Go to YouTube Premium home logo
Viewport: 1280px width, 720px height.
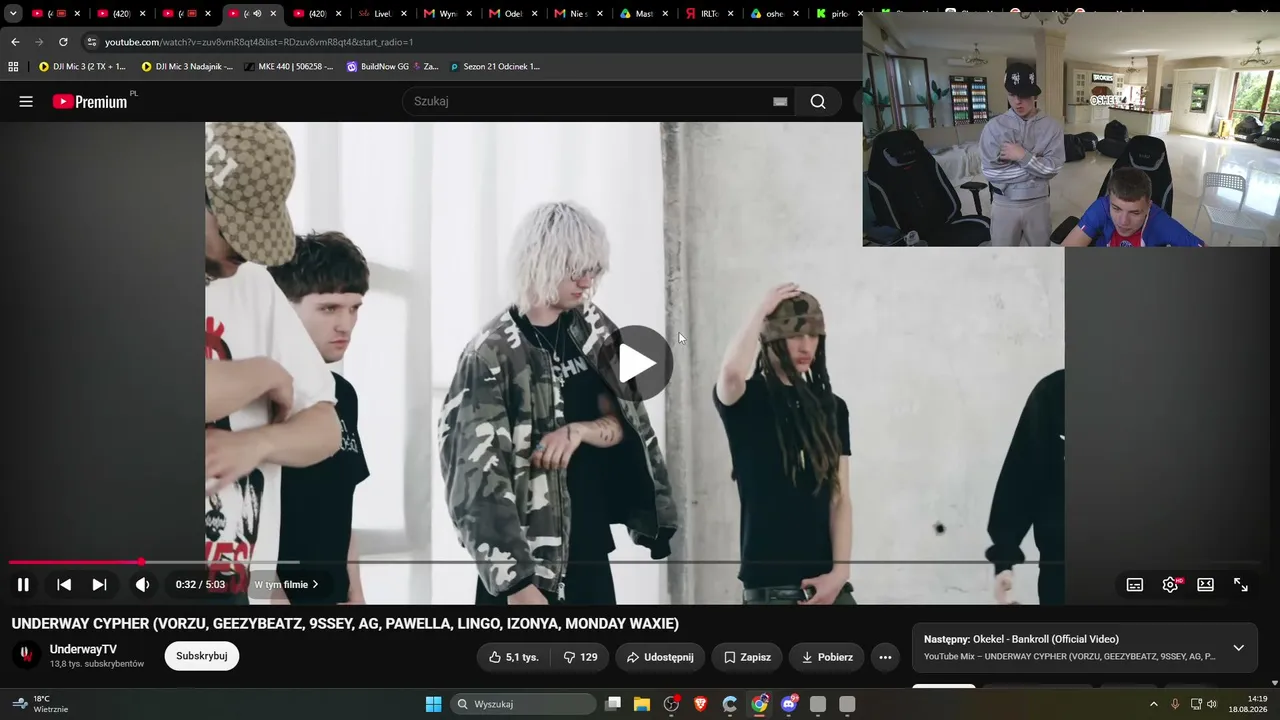point(90,101)
